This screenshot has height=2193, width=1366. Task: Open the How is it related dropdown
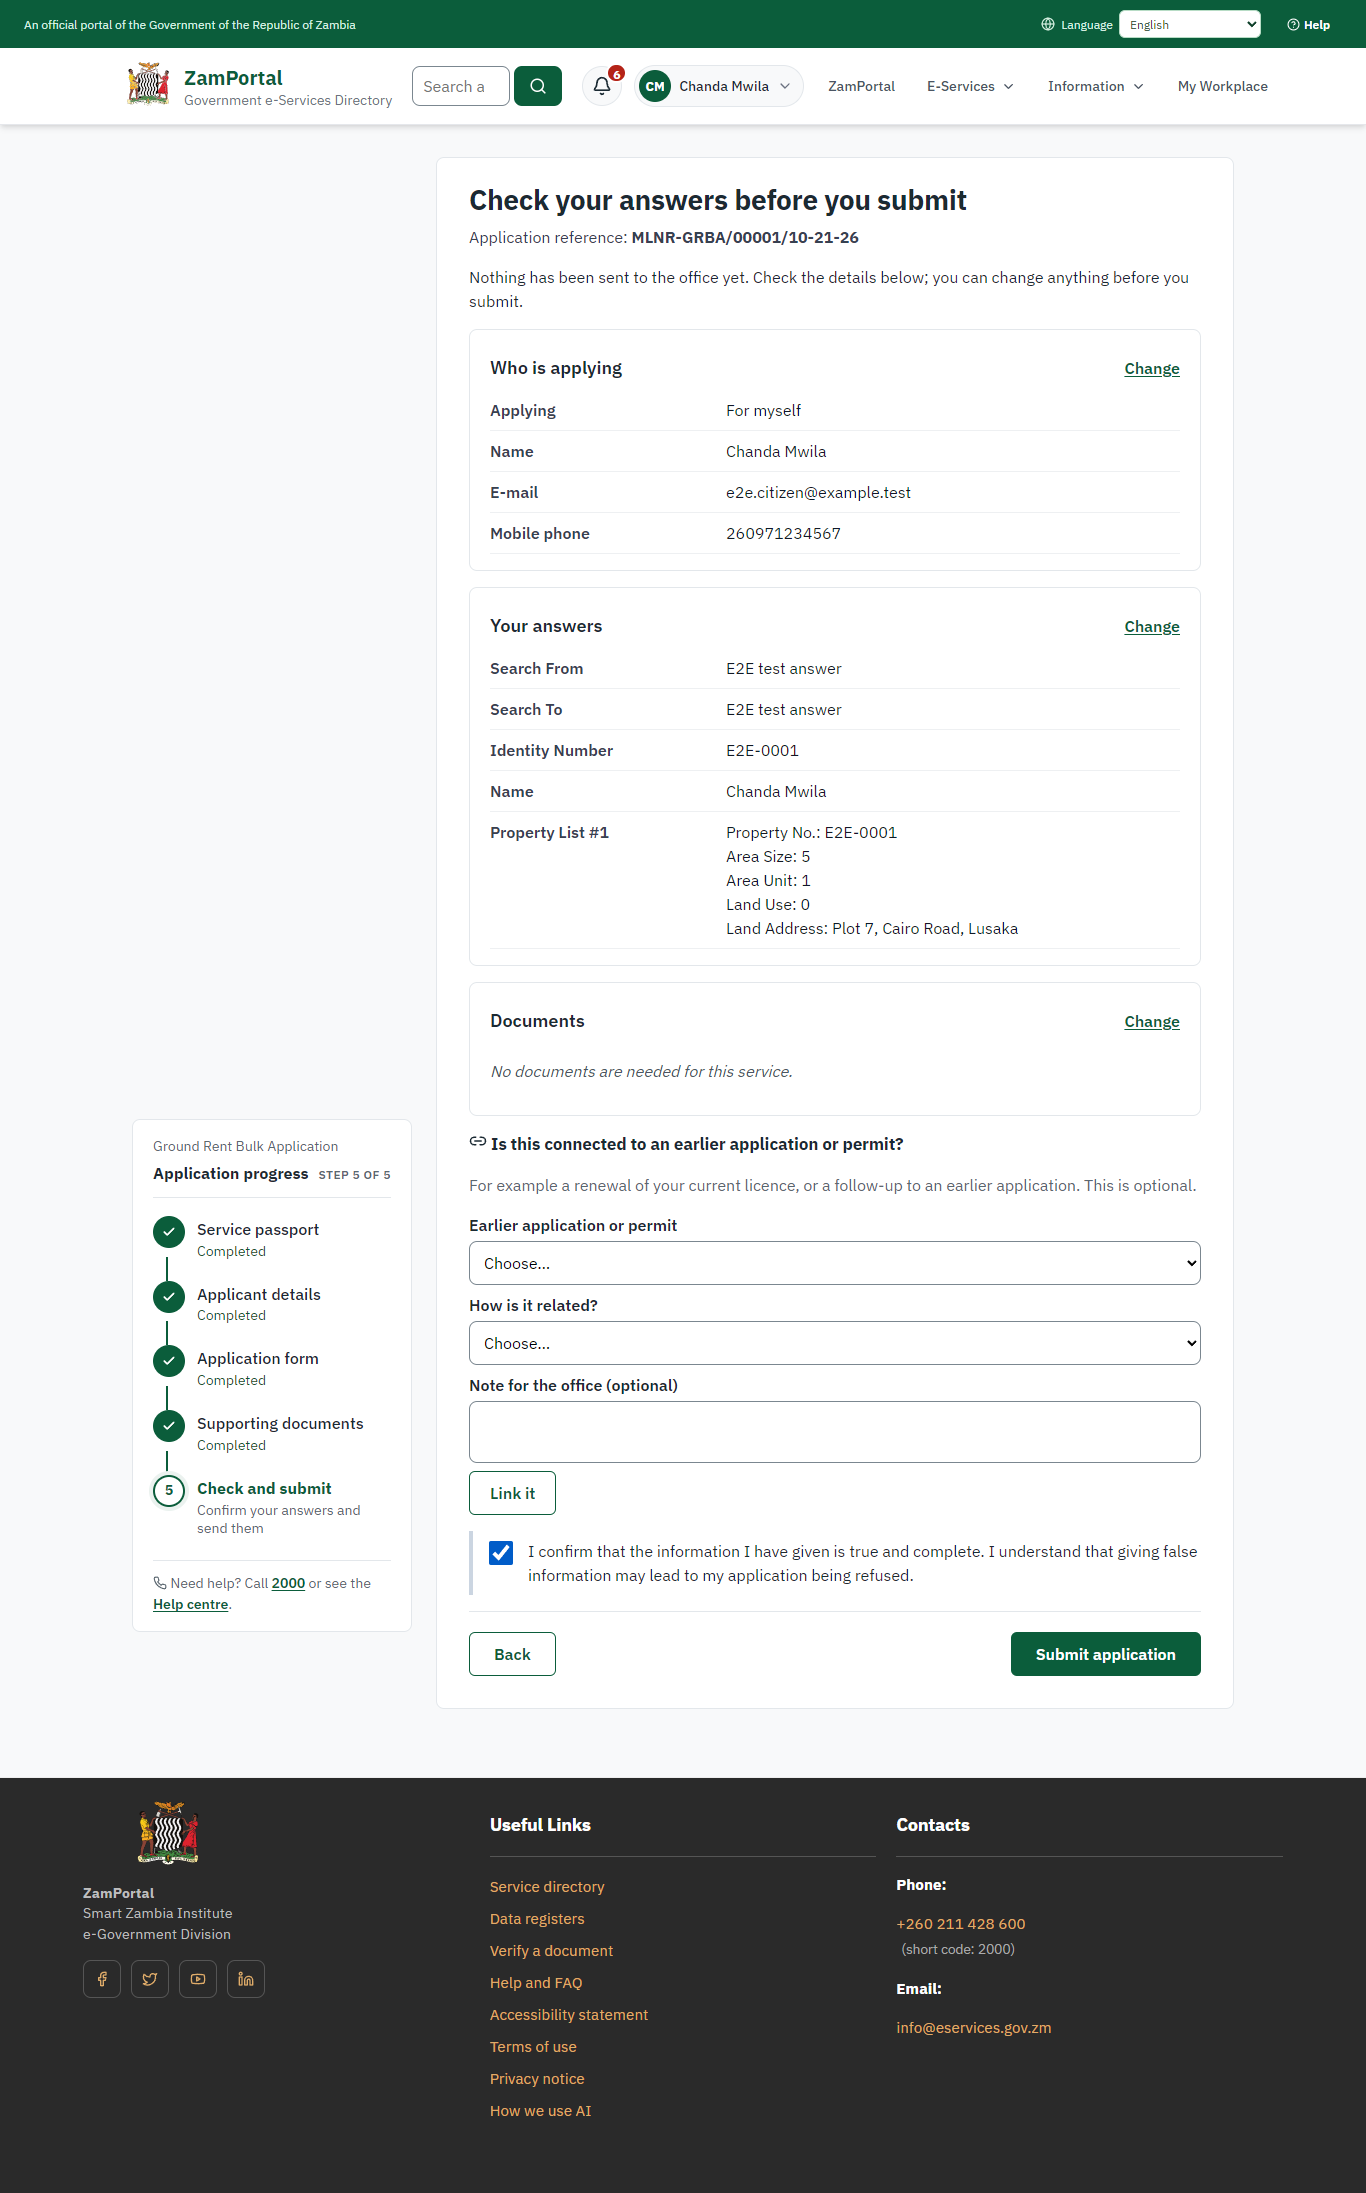[835, 1343]
